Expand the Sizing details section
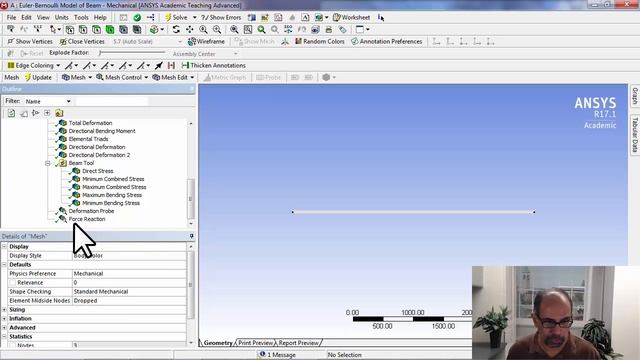 pos(4,310)
